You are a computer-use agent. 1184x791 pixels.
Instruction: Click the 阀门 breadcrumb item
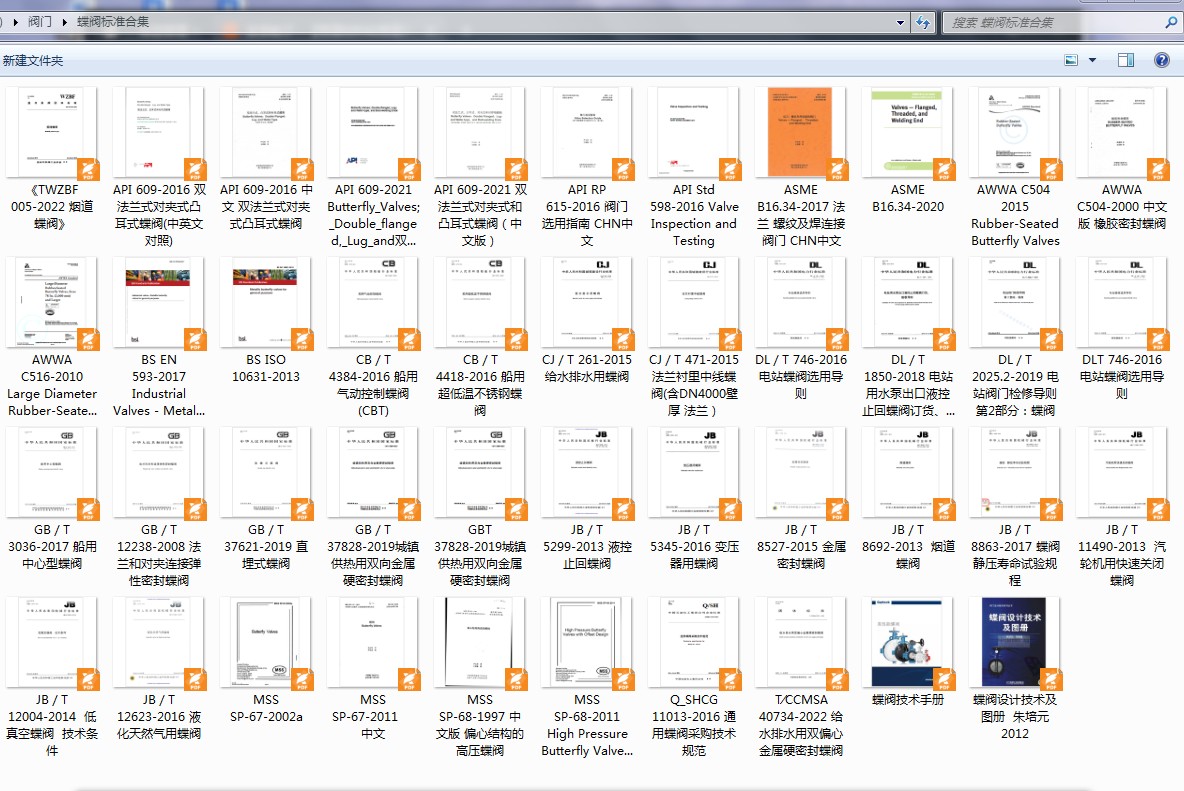tap(40, 22)
